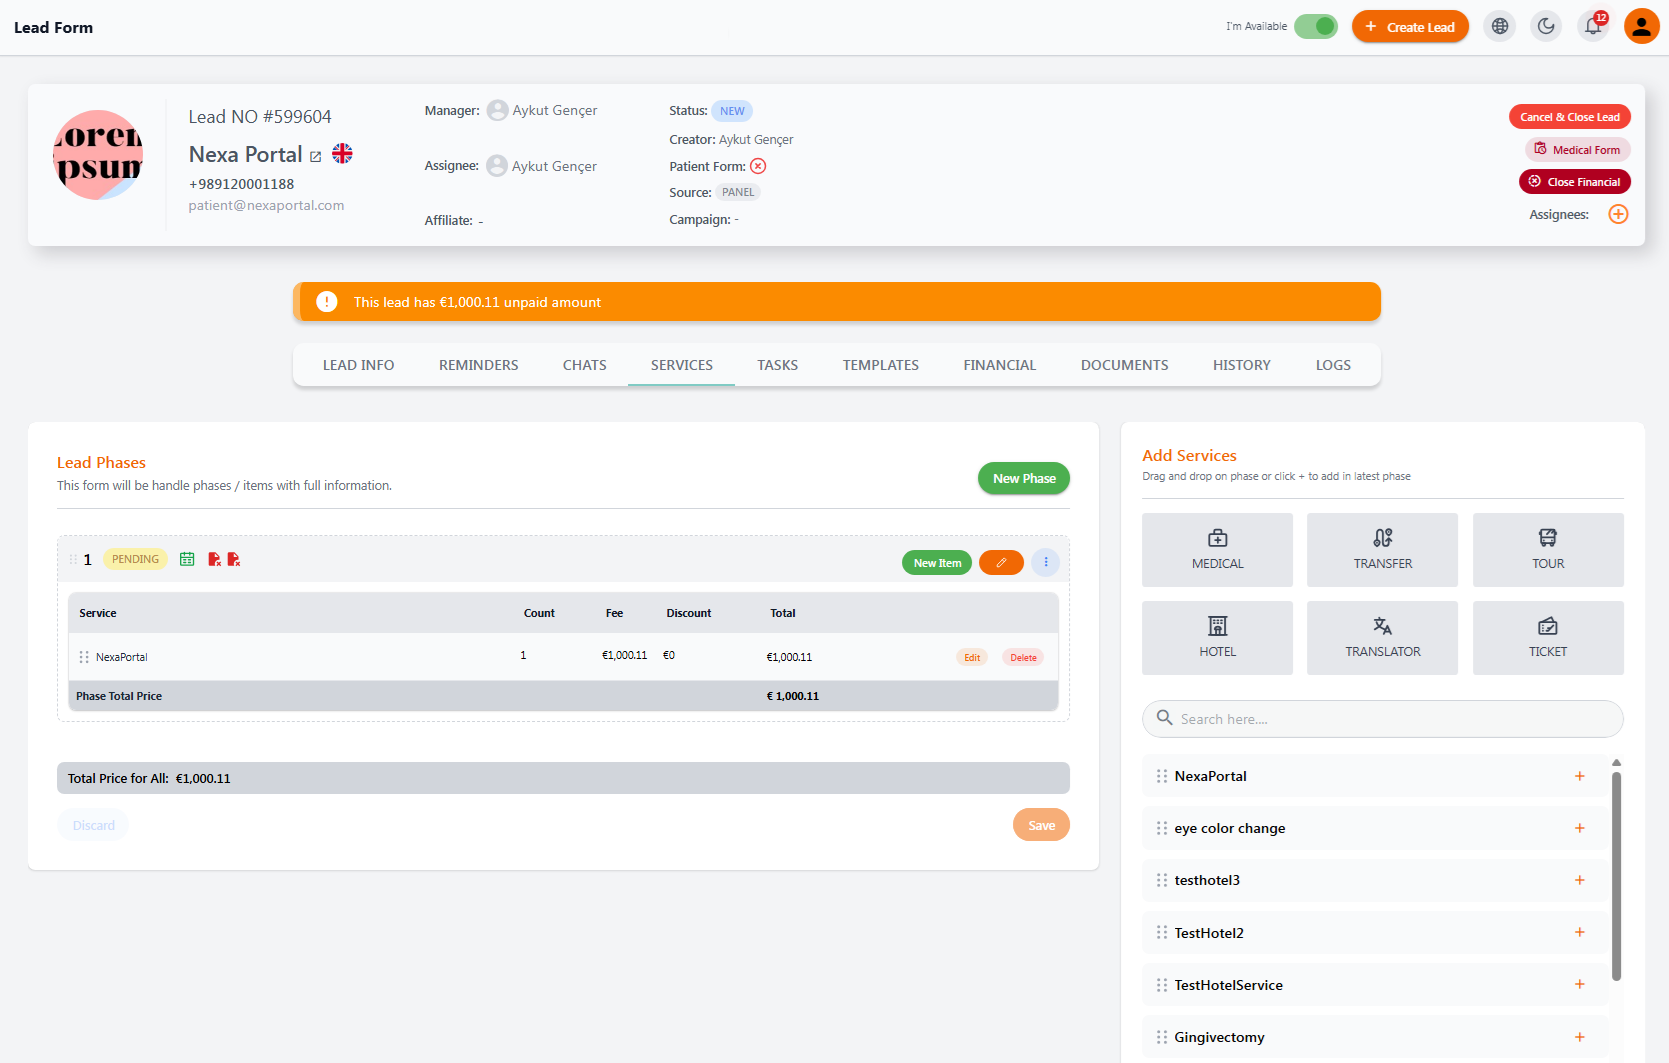Click Cancel & Close Lead button
Viewport: 1669px width, 1063px height.
pos(1570,117)
